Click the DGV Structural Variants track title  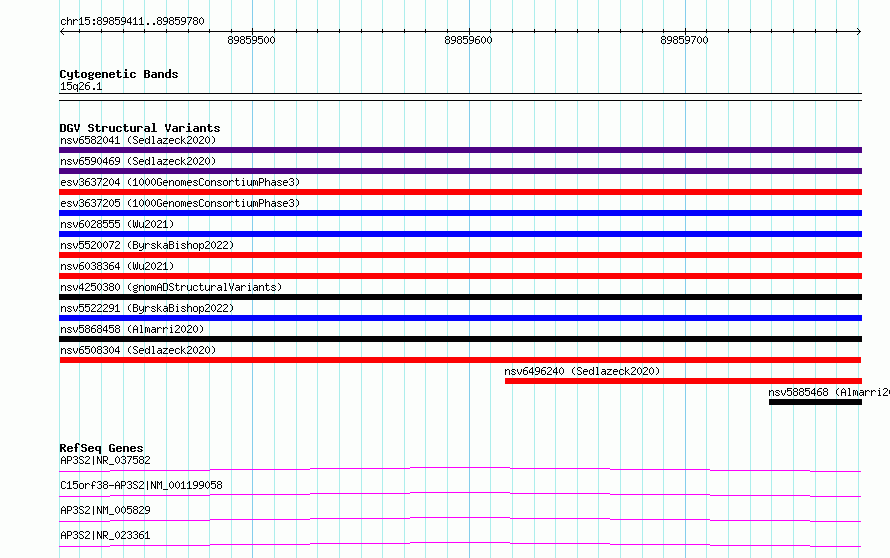(140, 128)
